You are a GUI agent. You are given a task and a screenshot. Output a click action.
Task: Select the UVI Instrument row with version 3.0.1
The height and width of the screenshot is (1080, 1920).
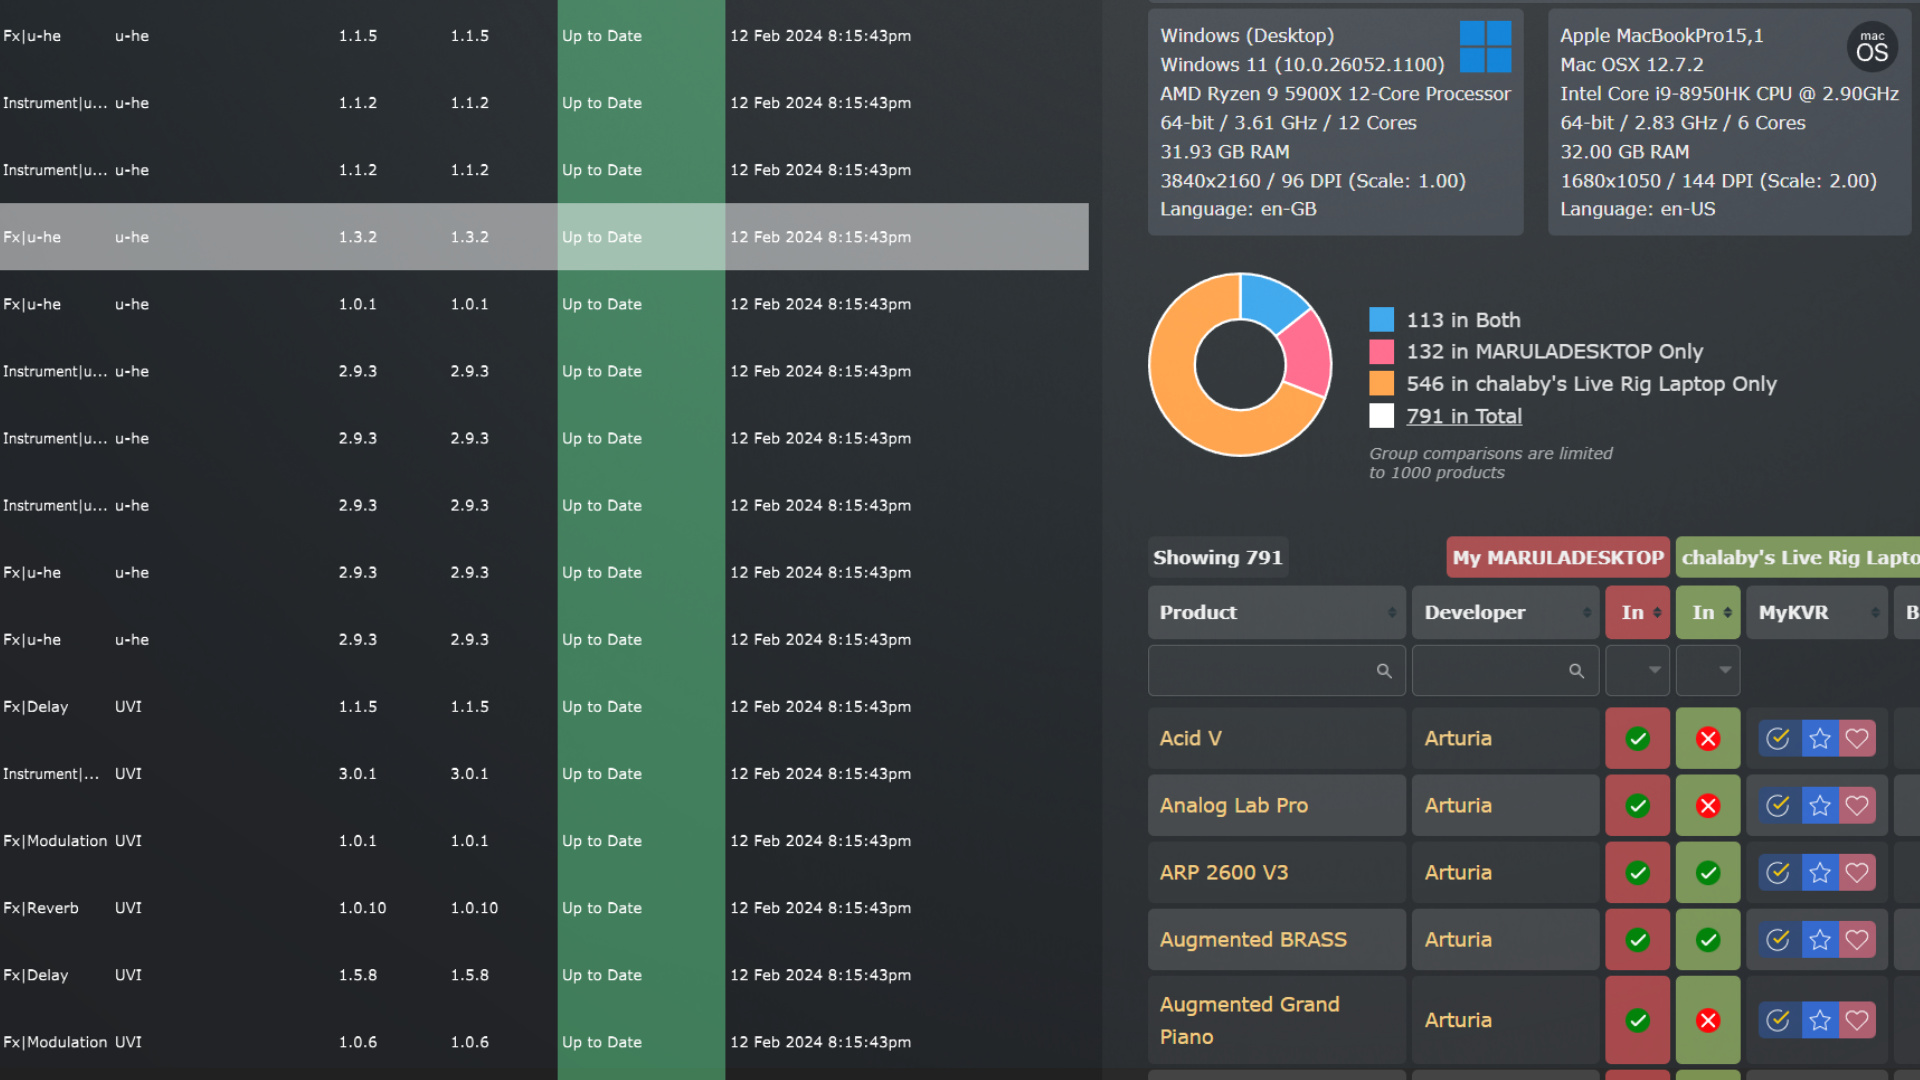click(544, 774)
